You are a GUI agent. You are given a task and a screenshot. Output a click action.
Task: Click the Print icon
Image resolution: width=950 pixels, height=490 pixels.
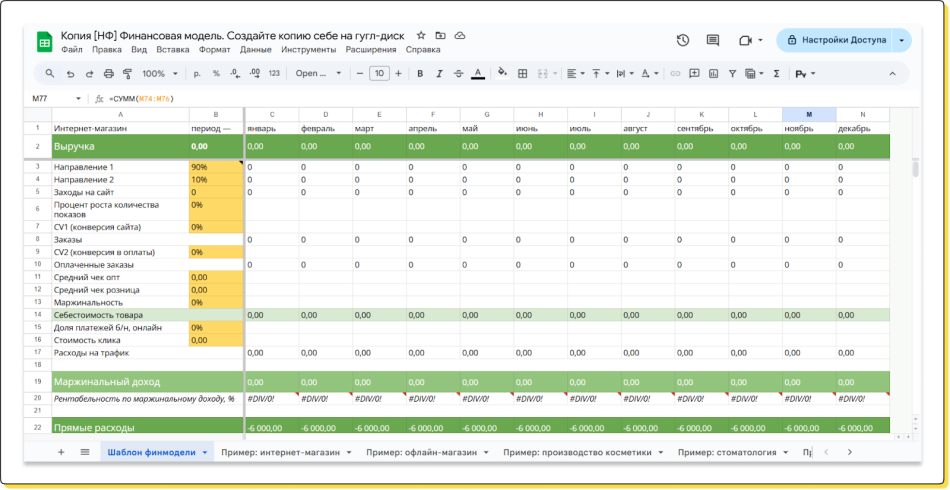108,74
